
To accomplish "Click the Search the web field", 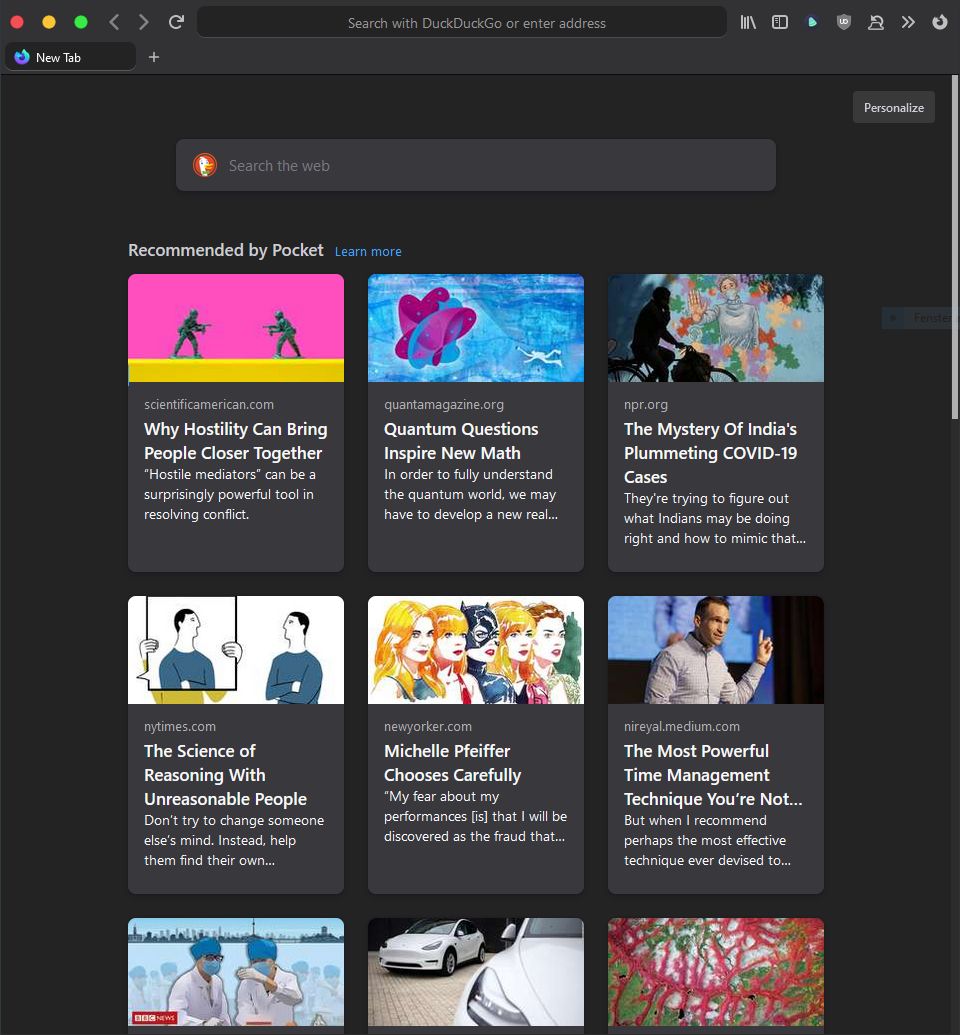I will [476, 165].
